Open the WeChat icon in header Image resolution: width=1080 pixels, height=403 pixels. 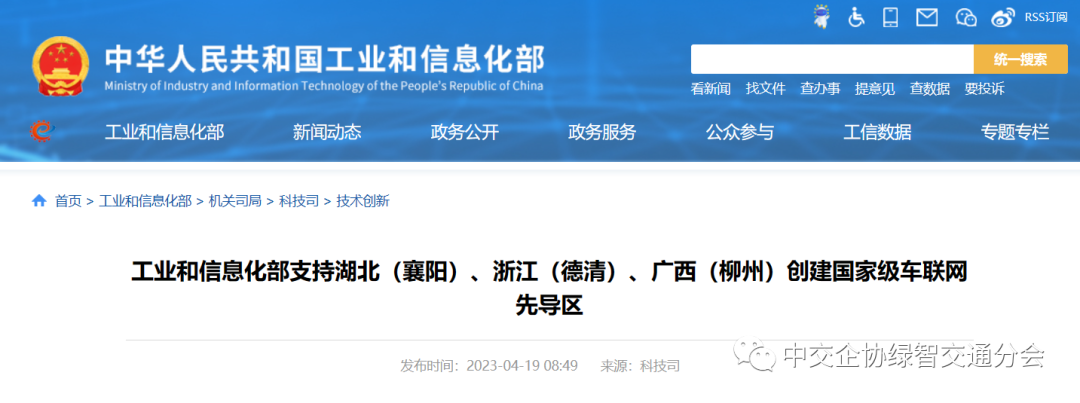(x=966, y=17)
